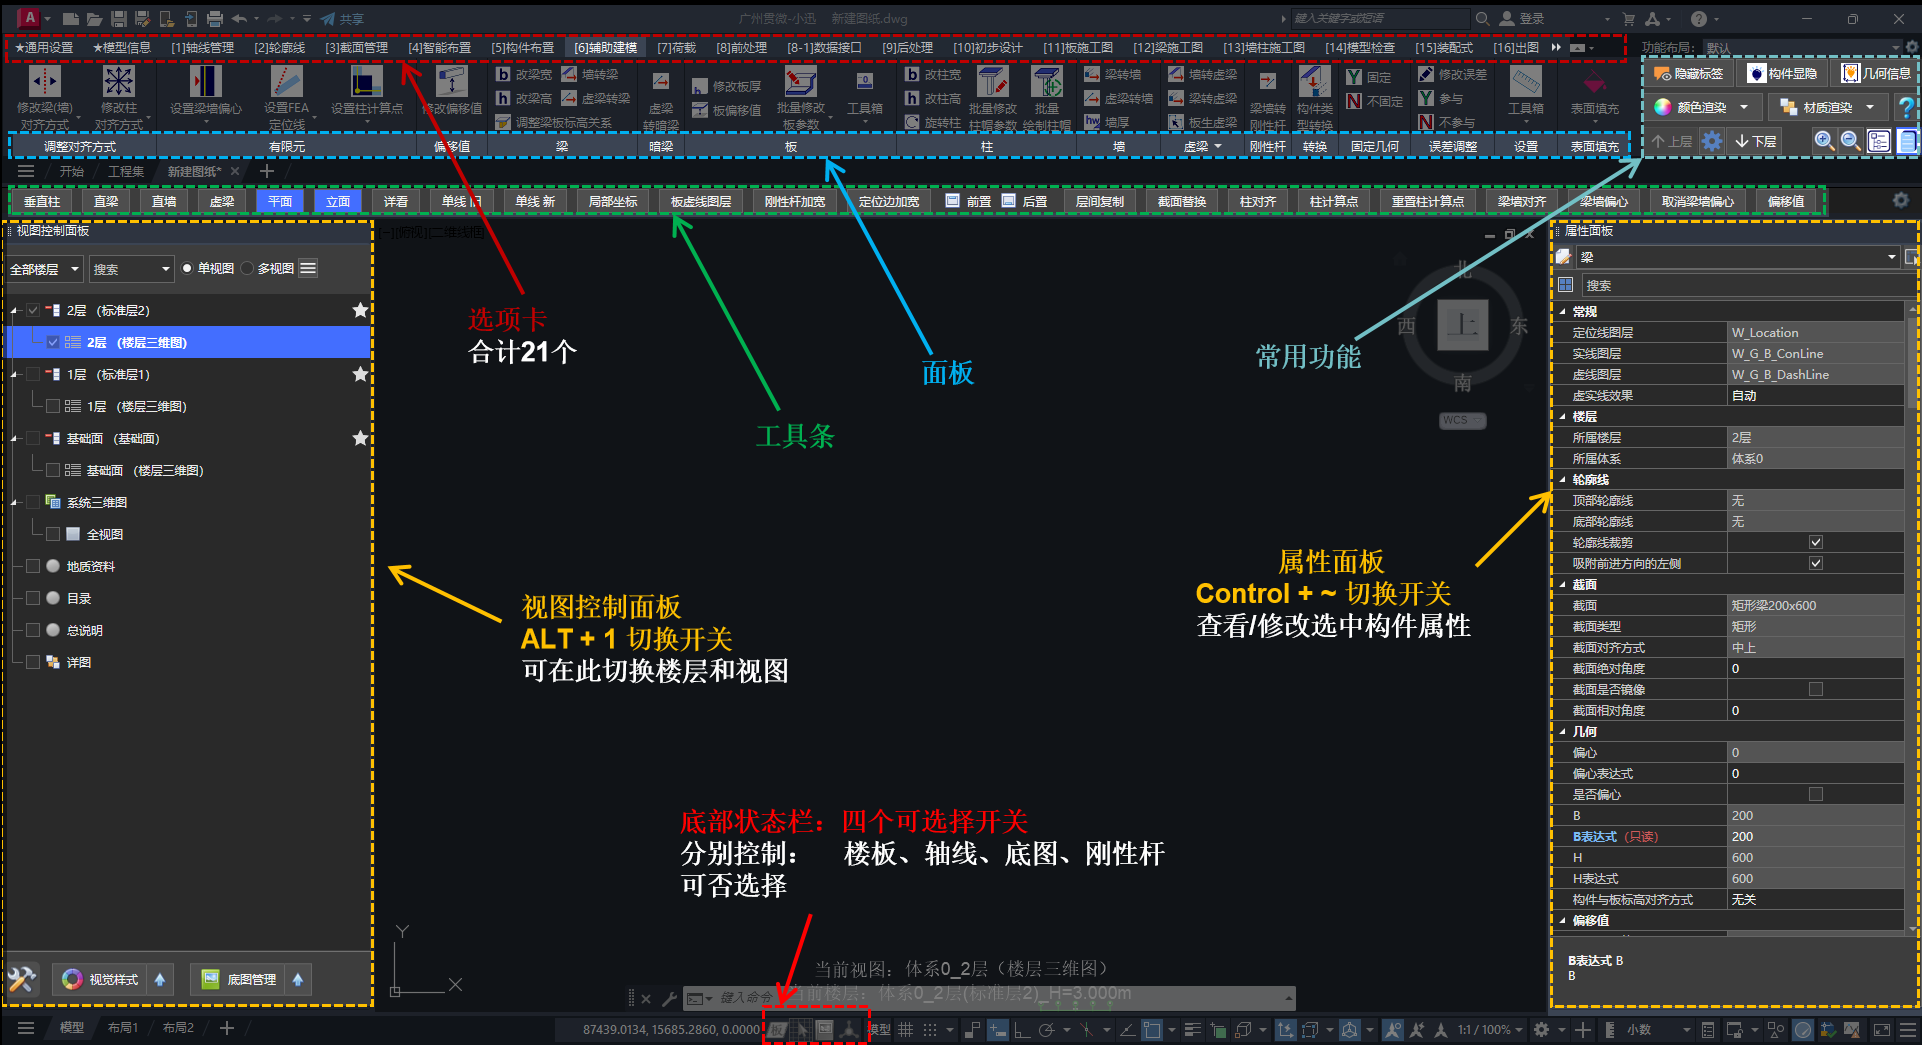Check the box for 地质资料
1922x1045 pixels.
pos(33,566)
